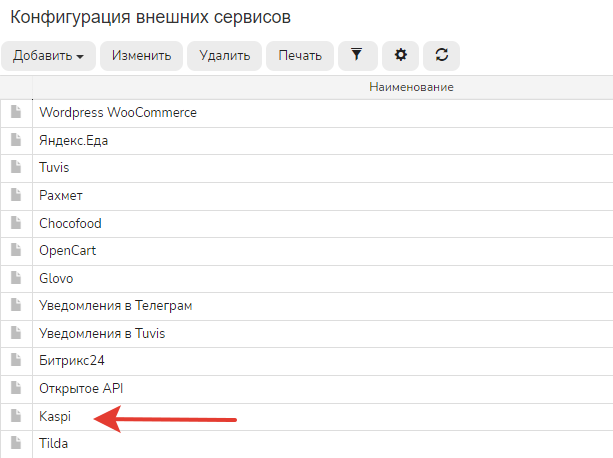Click the document icon beside Рахмет
The height and width of the screenshot is (458, 613).
point(16,195)
